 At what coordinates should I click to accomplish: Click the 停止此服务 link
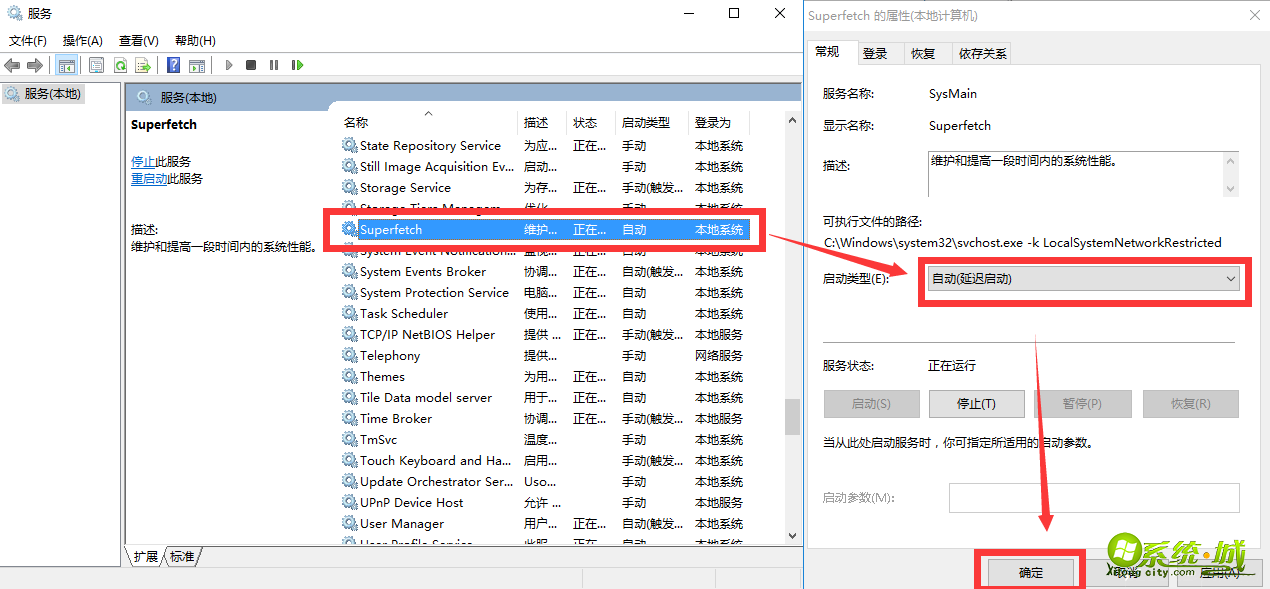[162, 161]
